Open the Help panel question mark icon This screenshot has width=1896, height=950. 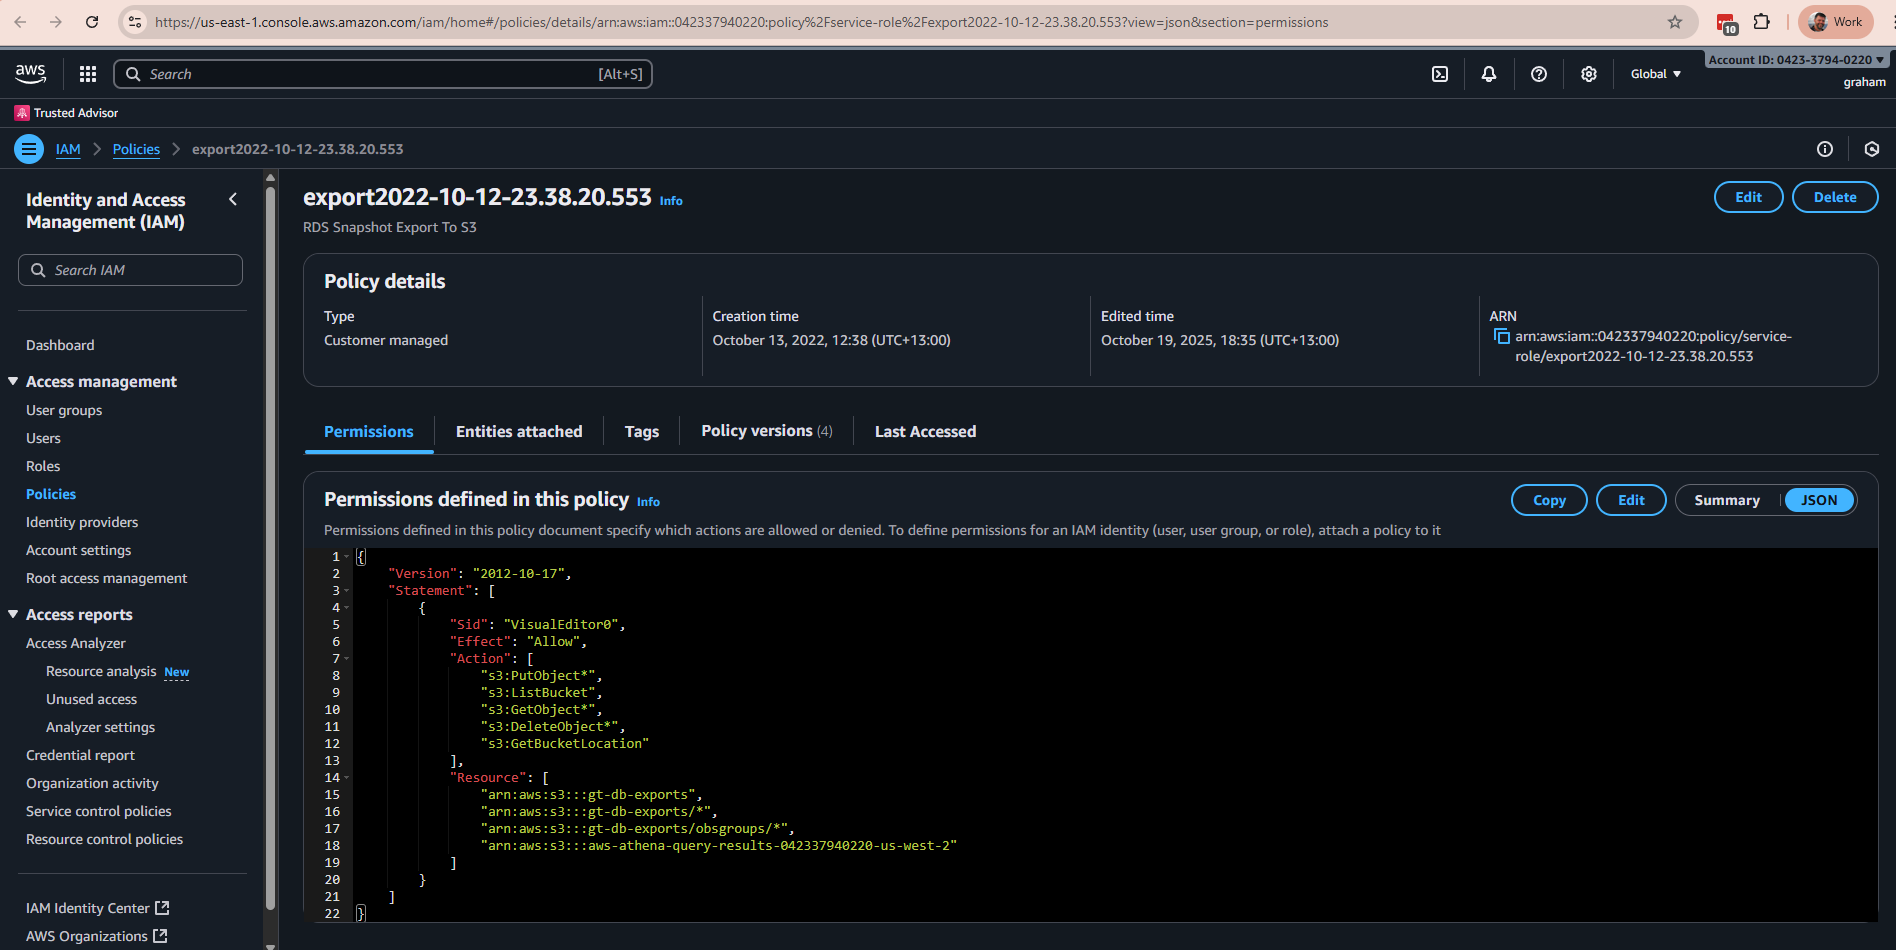coord(1539,73)
